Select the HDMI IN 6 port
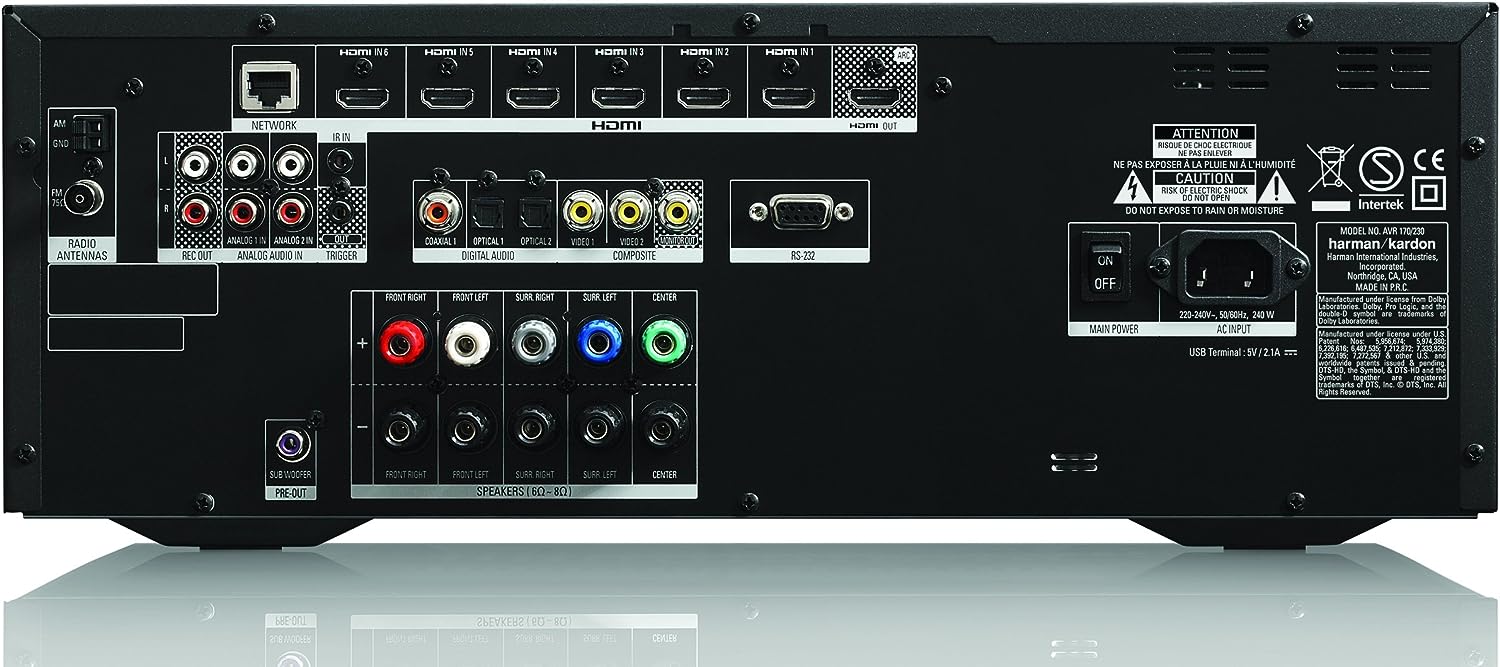Image resolution: width=1500 pixels, height=667 pixels. [x=361, y=98]
